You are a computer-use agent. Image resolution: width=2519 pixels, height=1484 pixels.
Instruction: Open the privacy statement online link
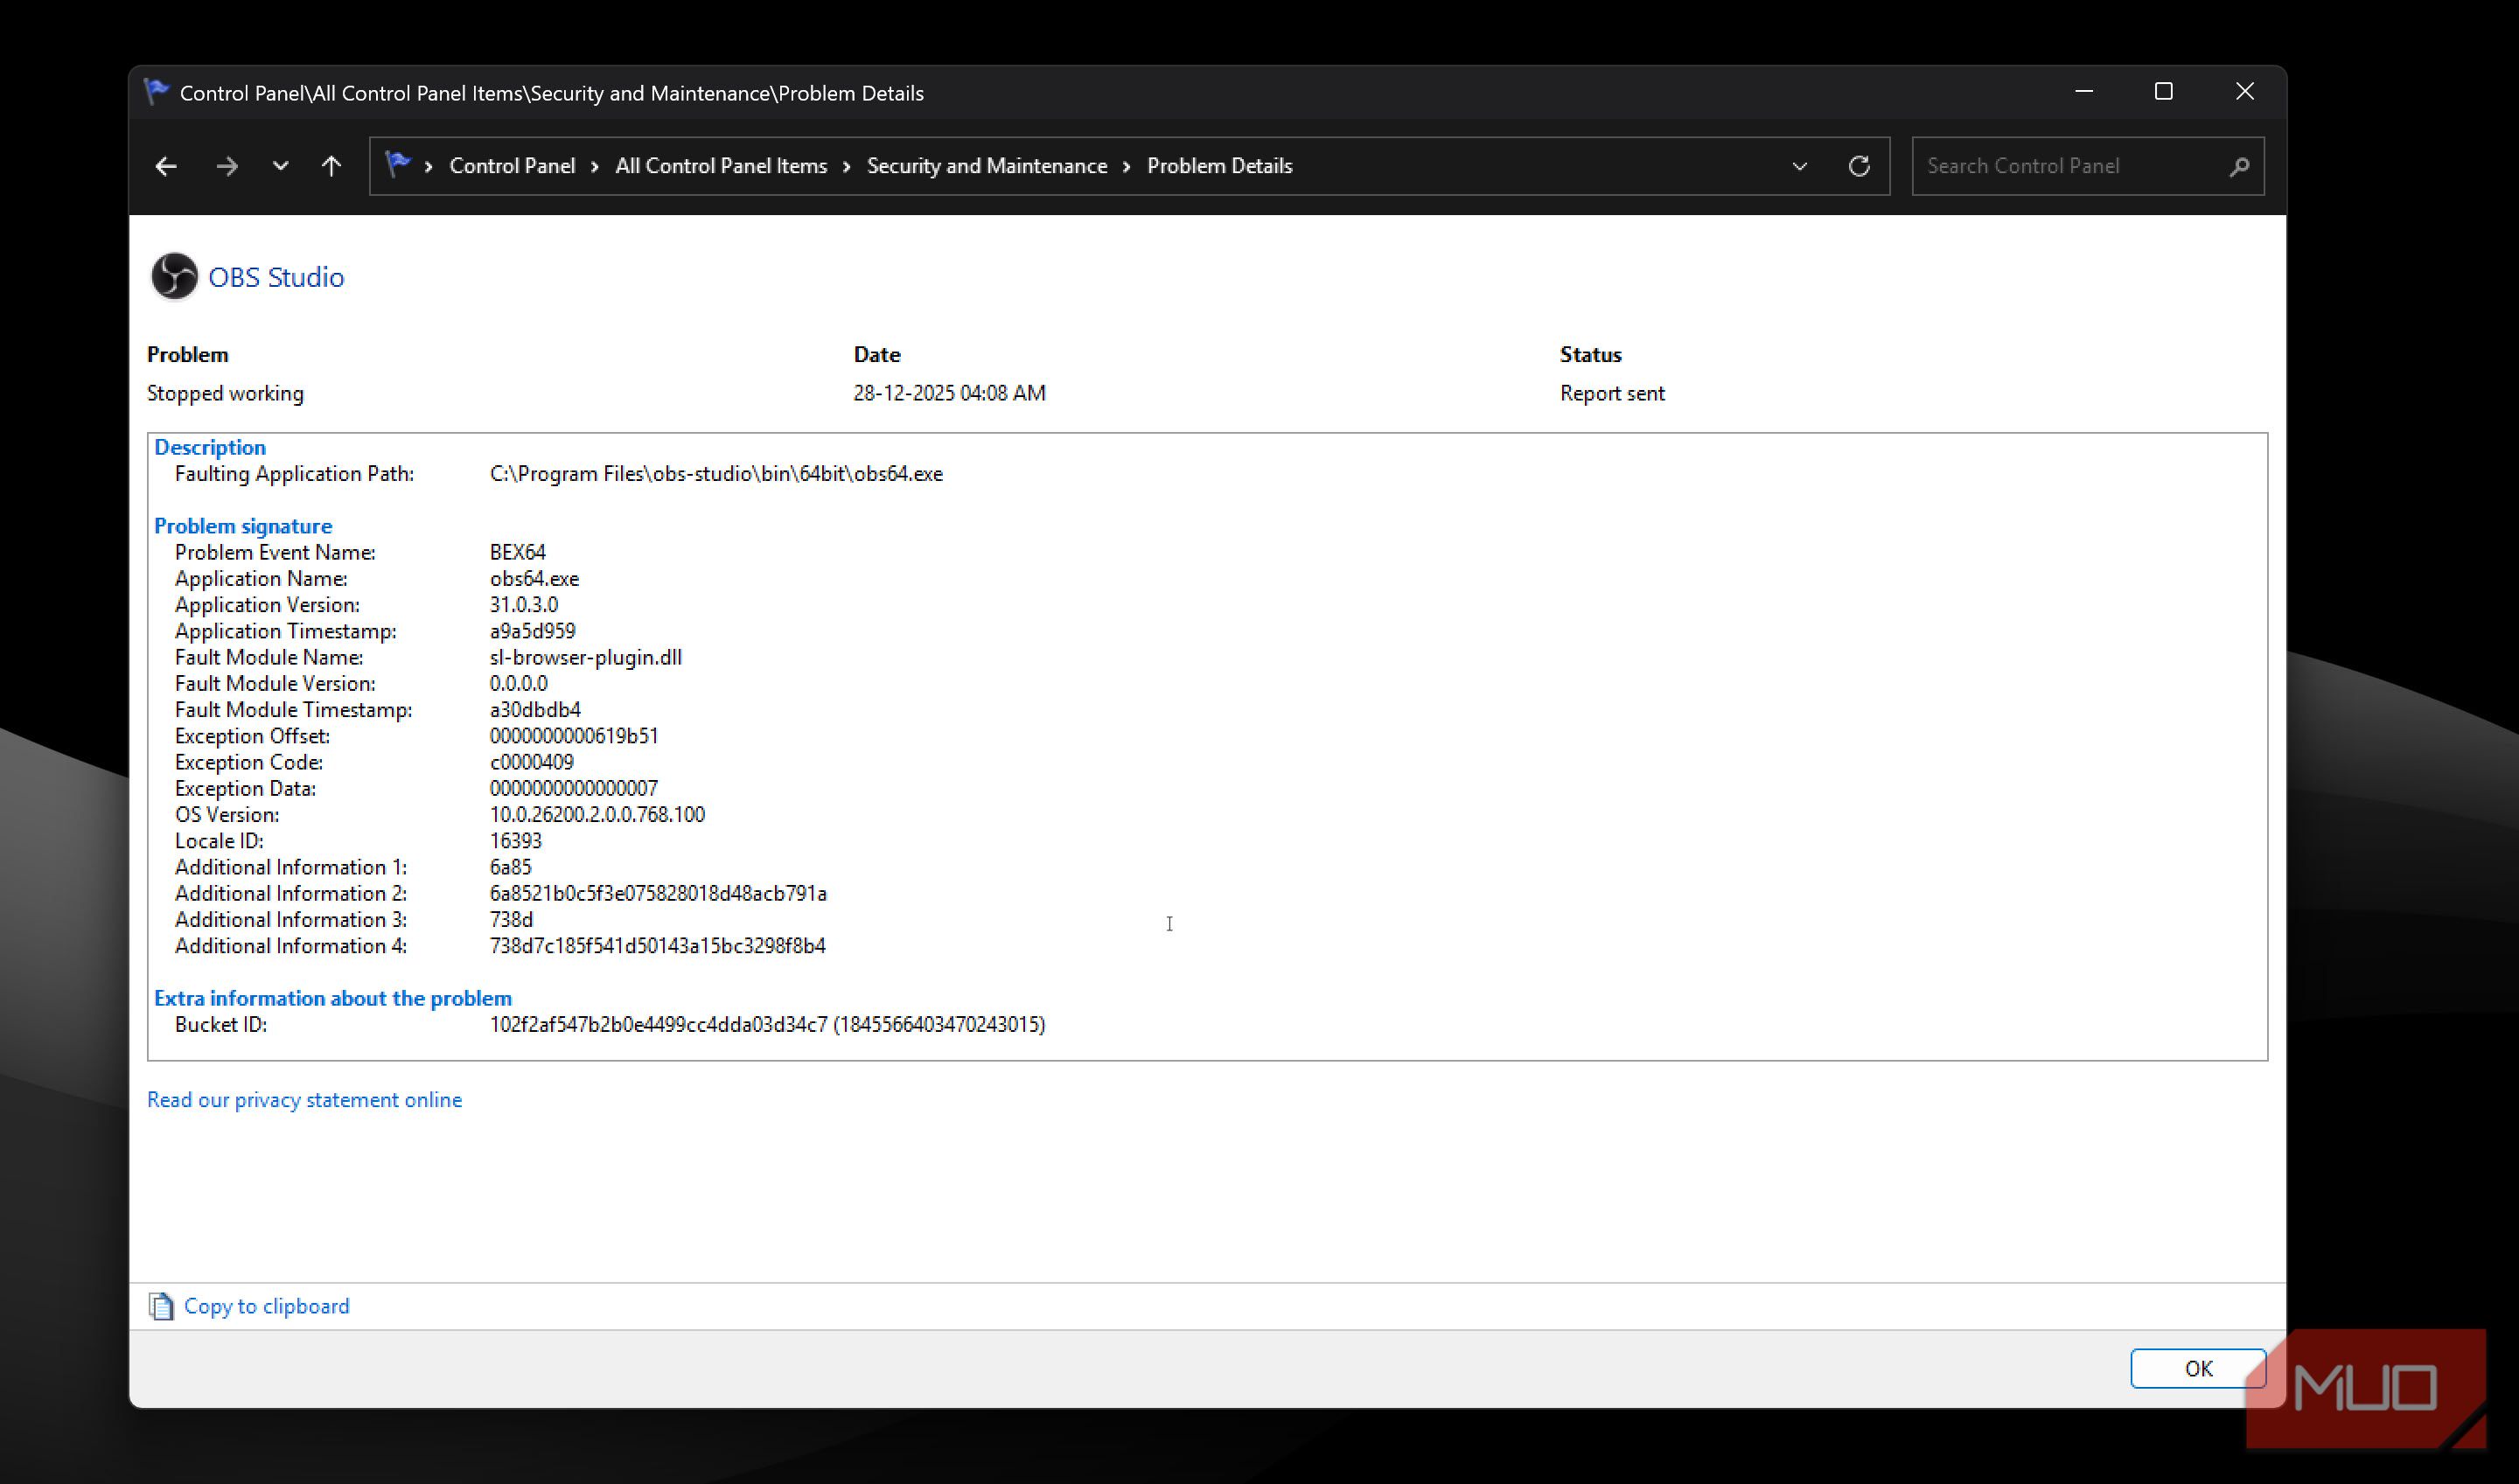304,1099
